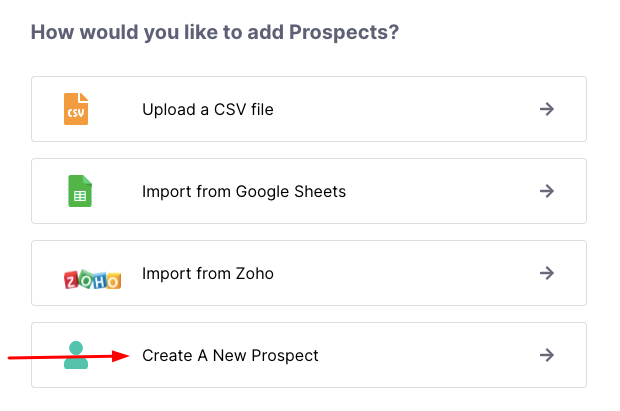Screen dimensions: 620x411
Task: Click the orange CSV file icon
Action: (x=76, y=108)
